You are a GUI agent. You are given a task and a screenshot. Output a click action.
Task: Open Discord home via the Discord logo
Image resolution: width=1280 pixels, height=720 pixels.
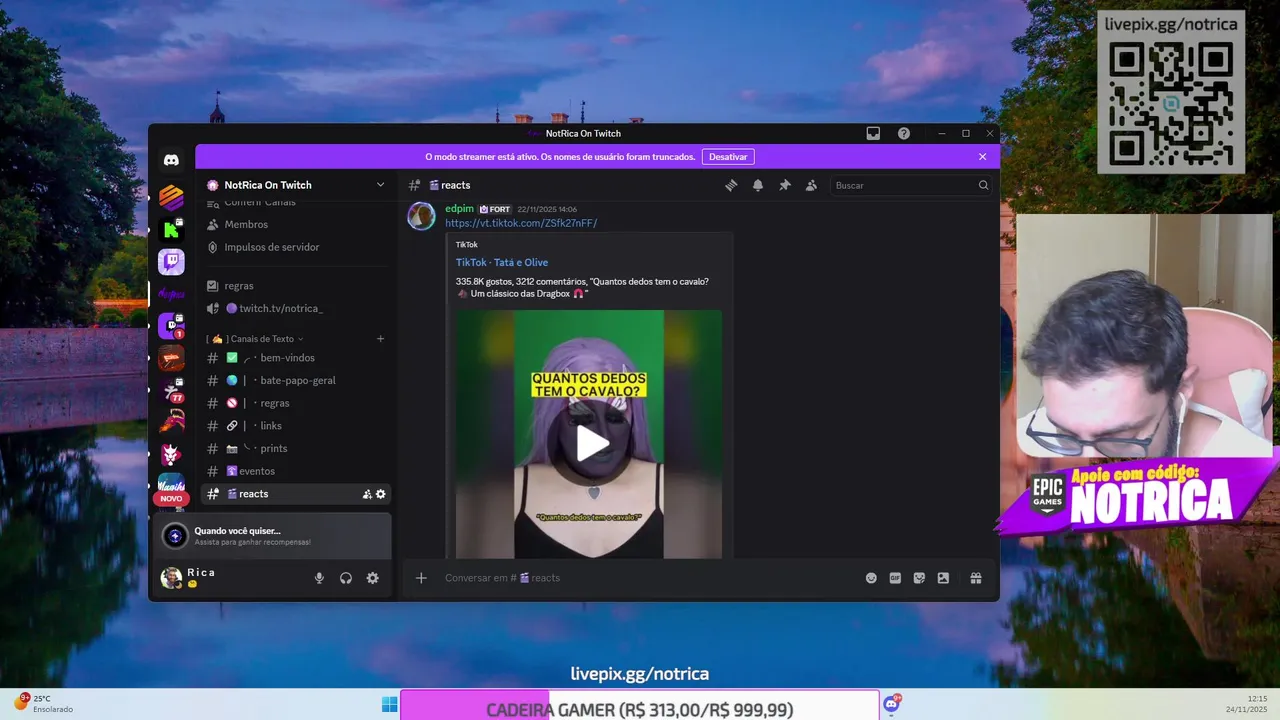click(171, 160)
